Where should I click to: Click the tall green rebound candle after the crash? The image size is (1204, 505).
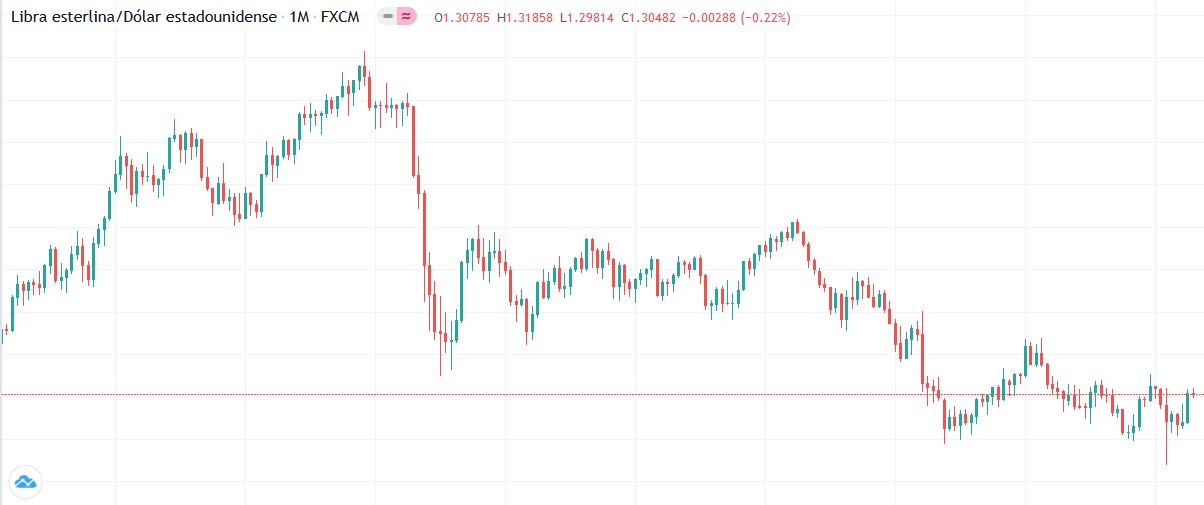(x=461, y=290)
